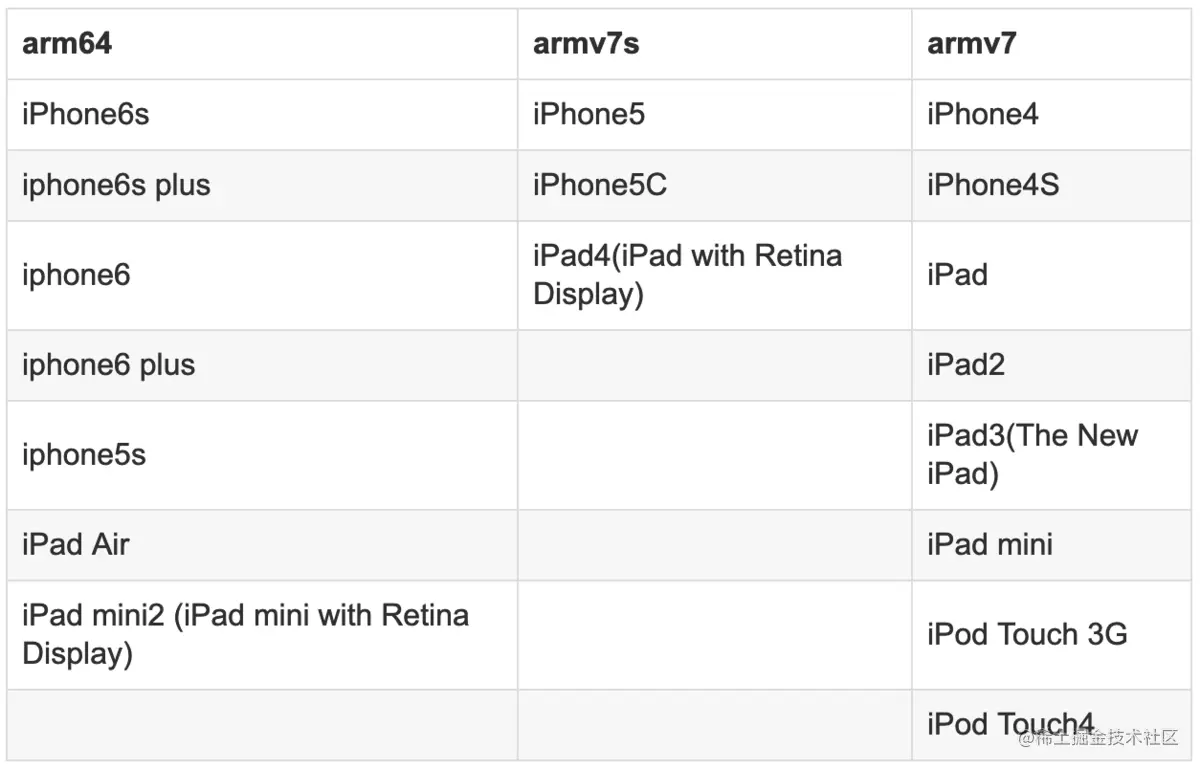Click the iPhone4 cell
The image size is (1200, 769).
(983, 114)
